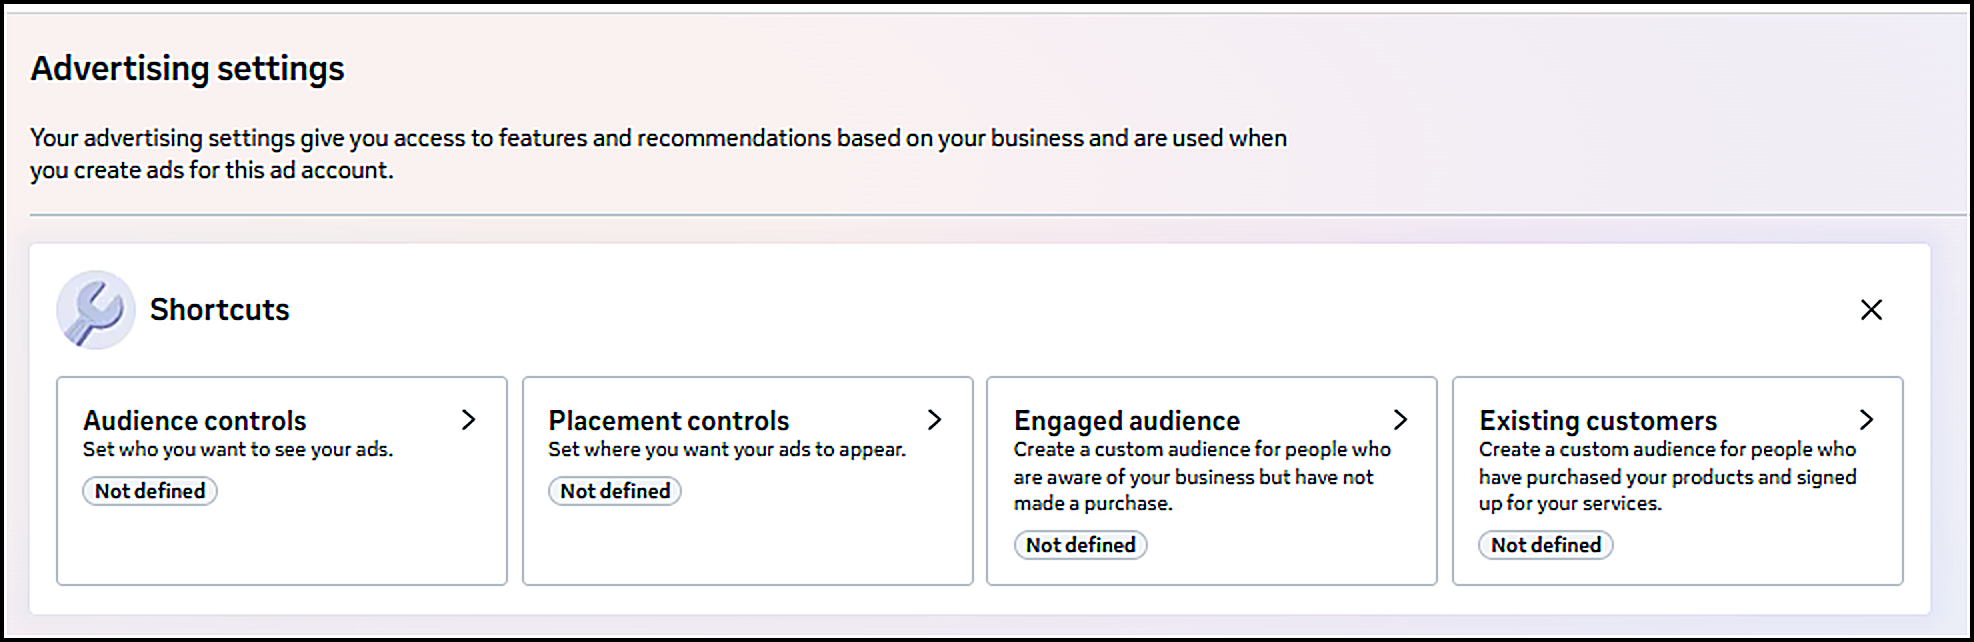
Task: Click text 'Set who you want to see your ads.'
Action: tap(238, 449)
